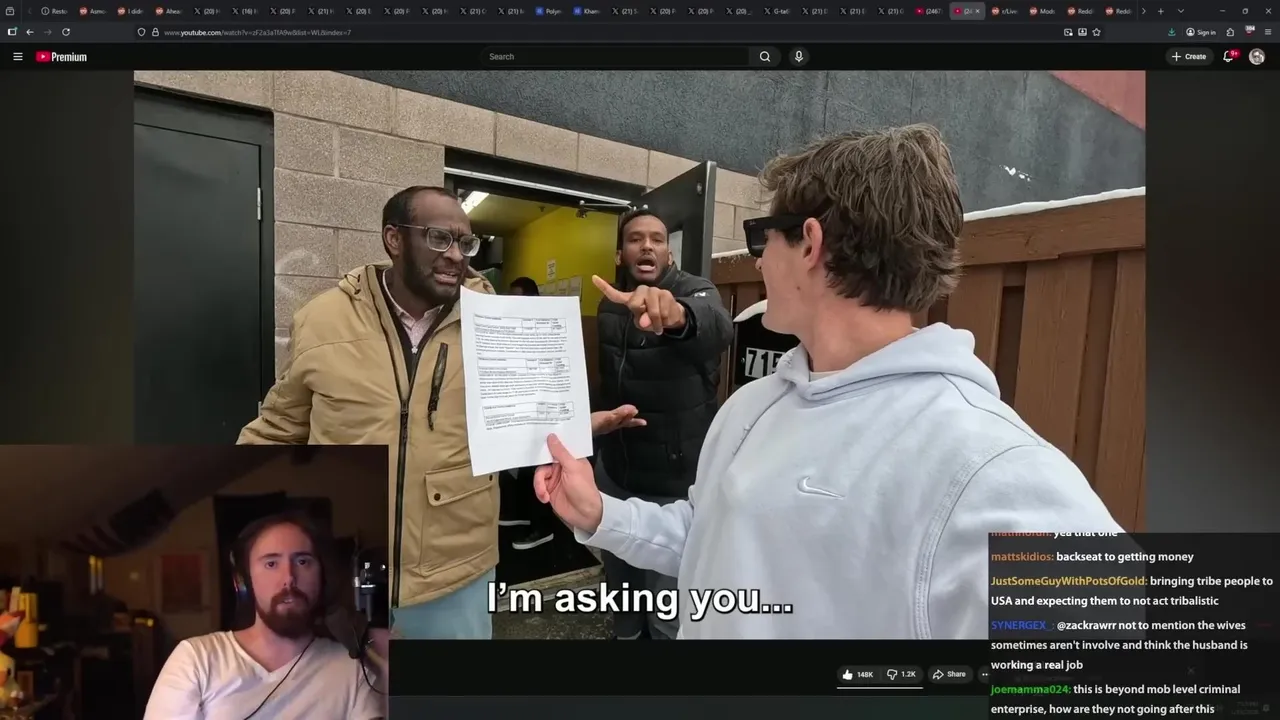Click Sign in in browser toolbar

point(1201,32)
